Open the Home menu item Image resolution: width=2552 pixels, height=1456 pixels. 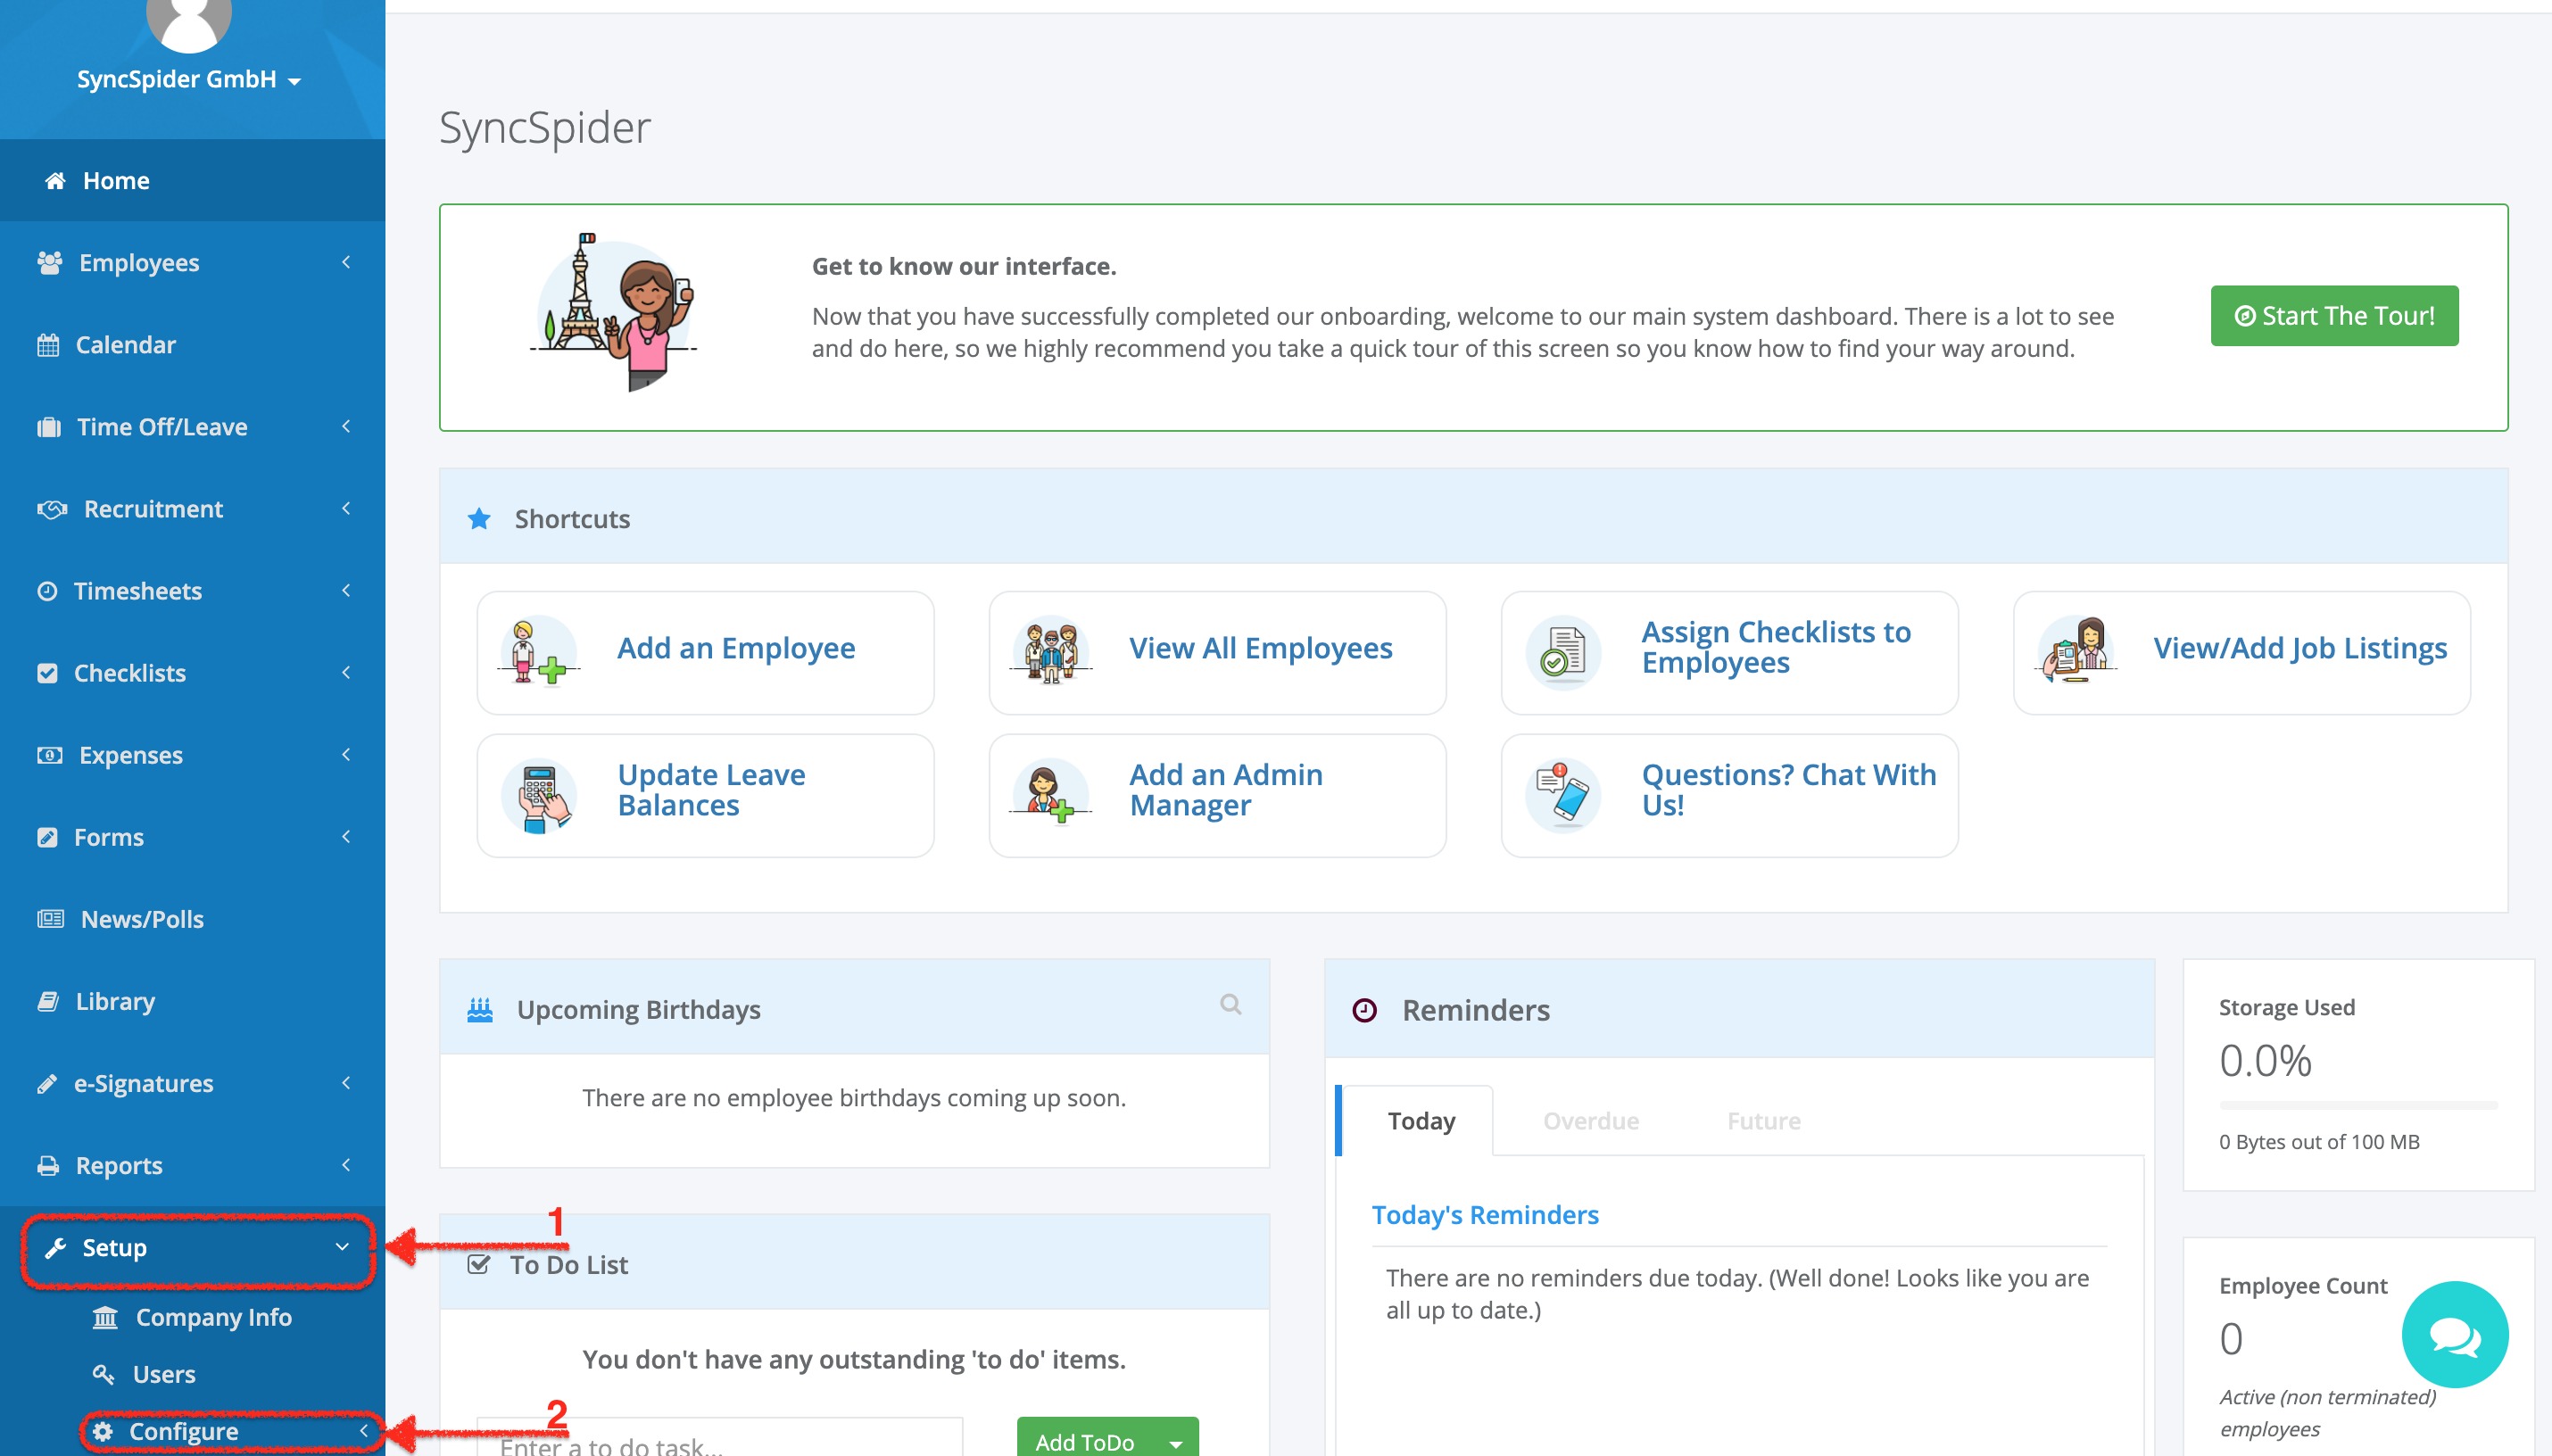click(x=192, y=181)
